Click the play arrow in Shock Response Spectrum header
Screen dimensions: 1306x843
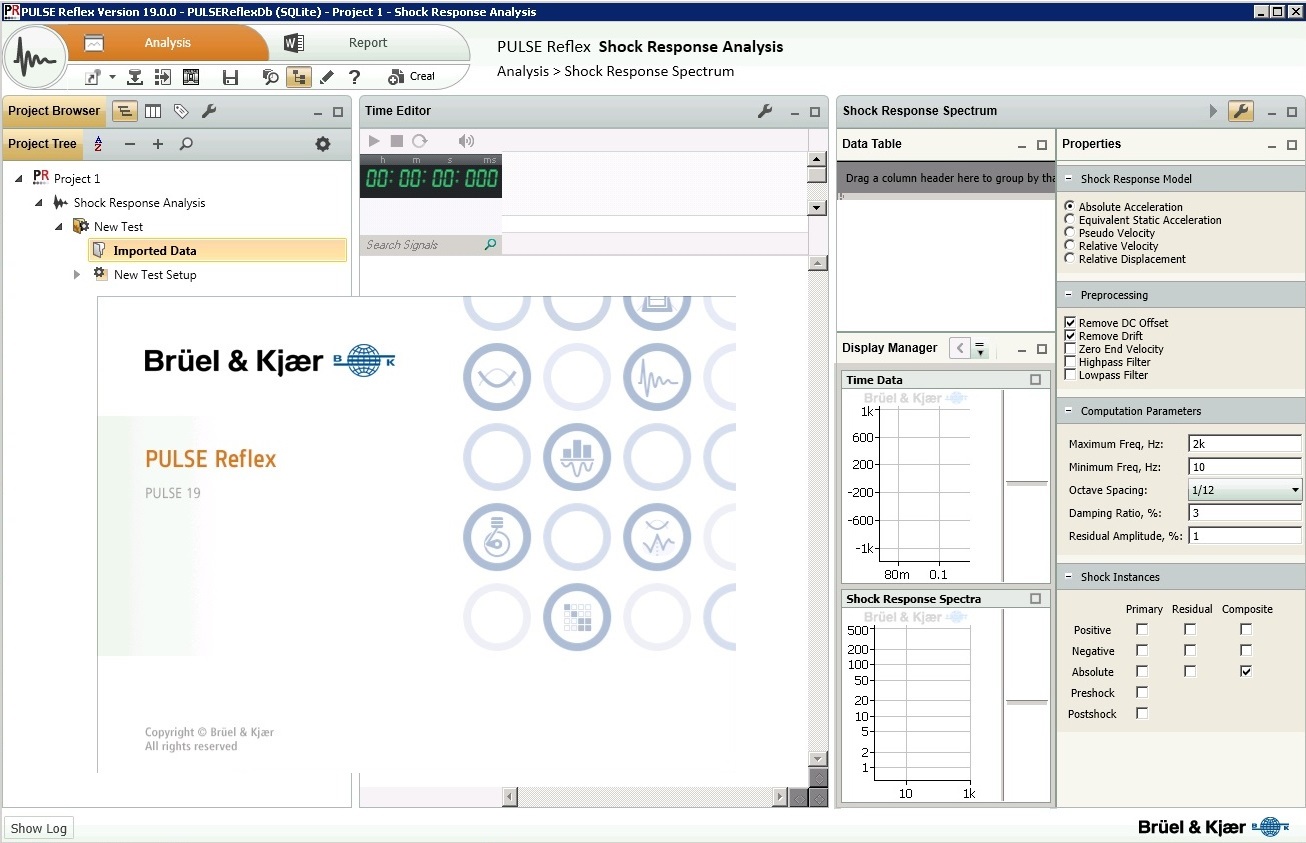coord(1213,111)
